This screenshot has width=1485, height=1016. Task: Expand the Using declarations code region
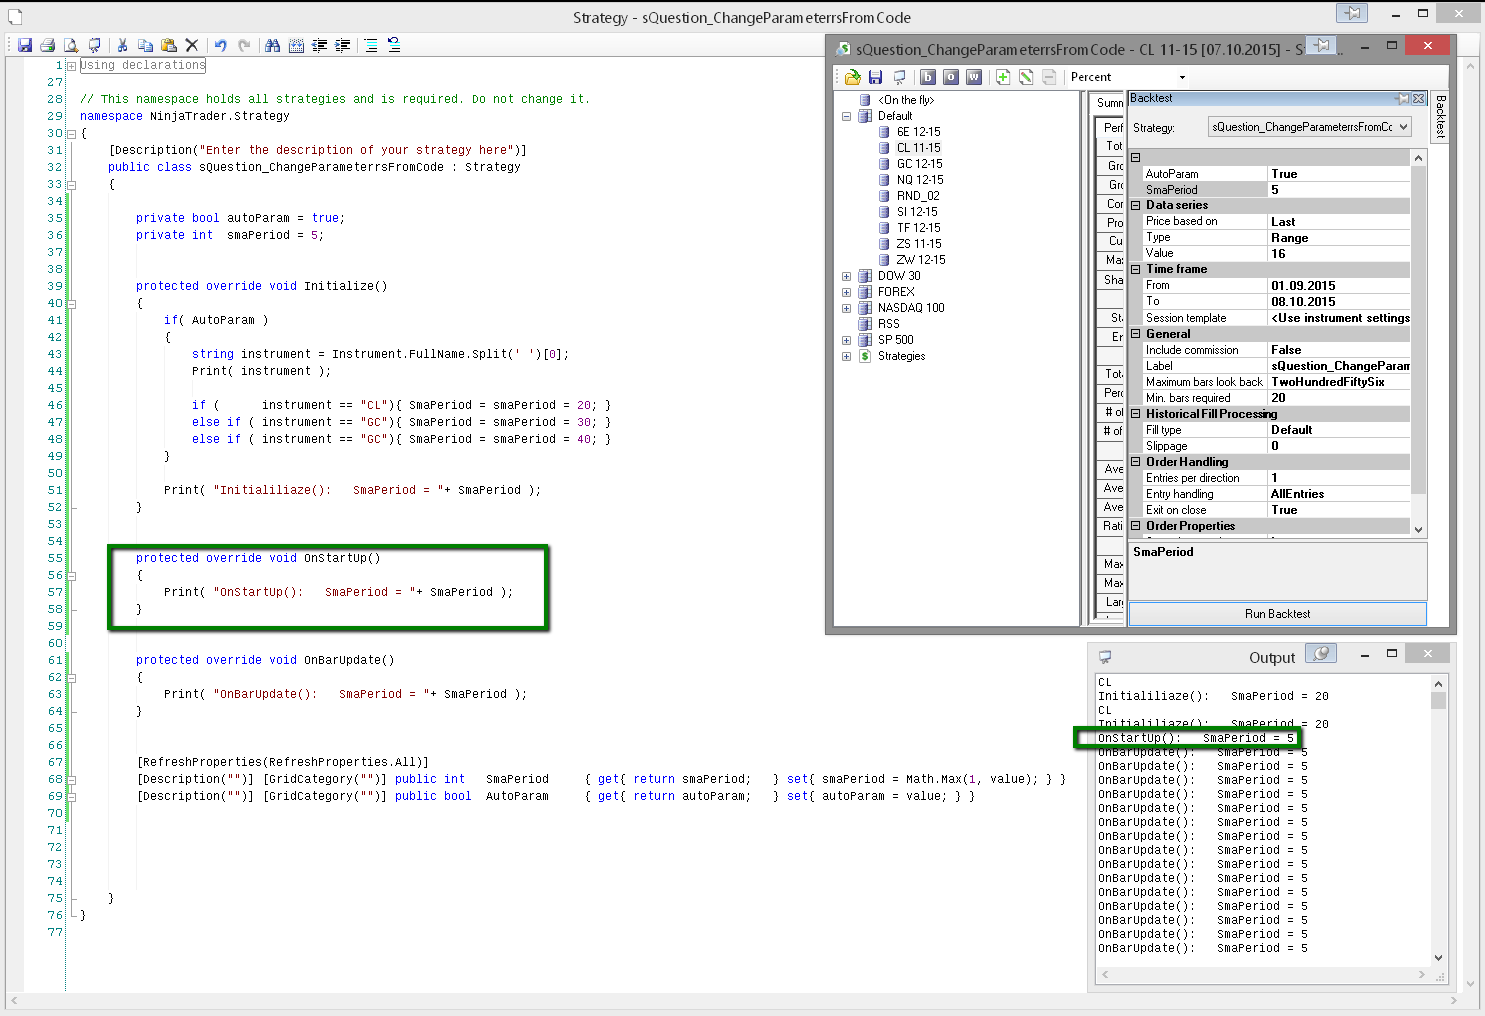(x=71, y=66)
